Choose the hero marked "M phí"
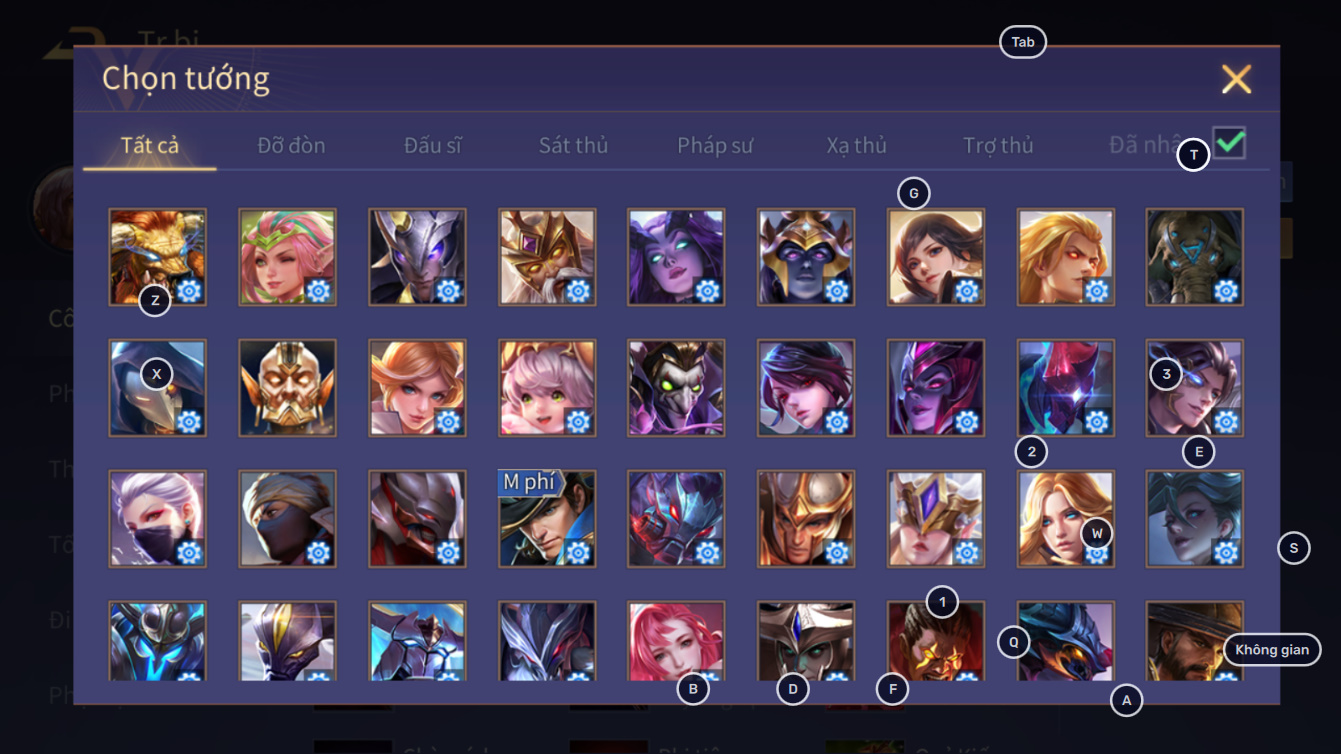This screenshot has width=1341, height=754. [x=547, y=519]
